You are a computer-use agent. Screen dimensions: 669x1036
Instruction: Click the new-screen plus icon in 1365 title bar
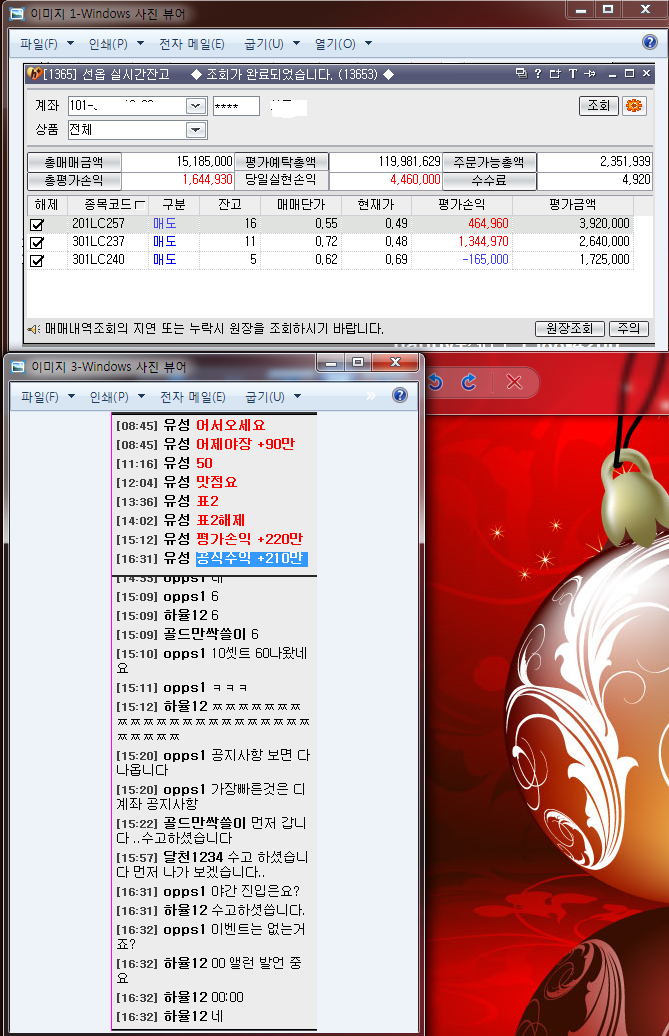555,73
